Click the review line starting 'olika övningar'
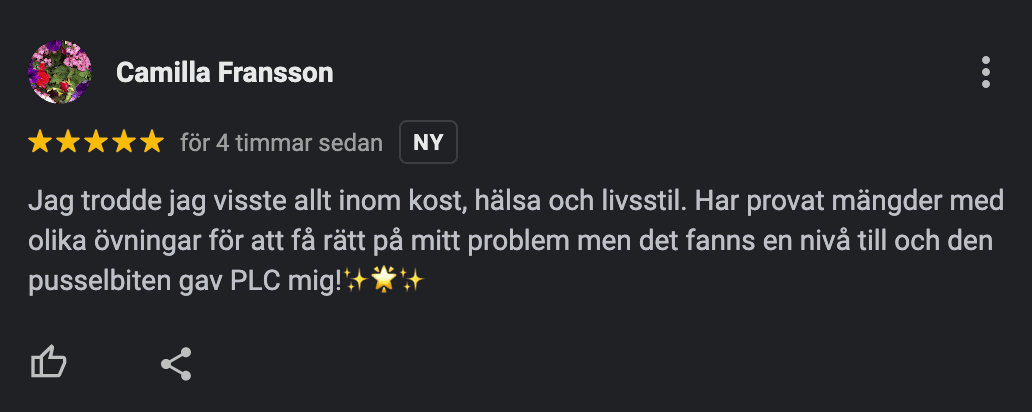The image size is (1032, 412). tap(510, 242)
